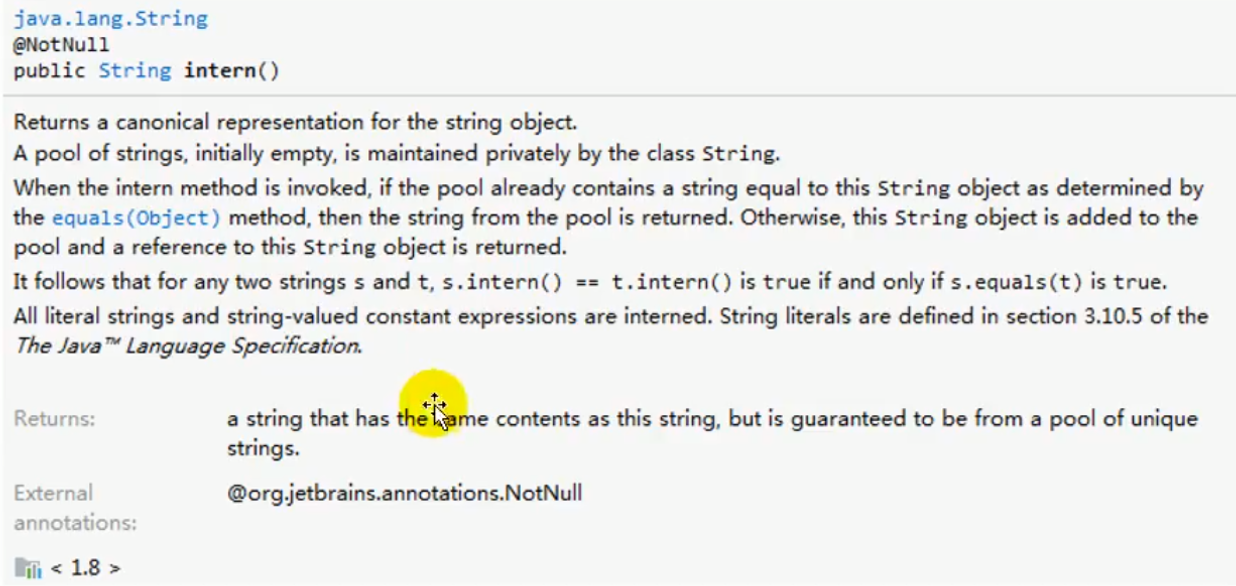Click the String return type link in signature
The height and width of the screenshot is (586, 1236).
coord(134,70)
